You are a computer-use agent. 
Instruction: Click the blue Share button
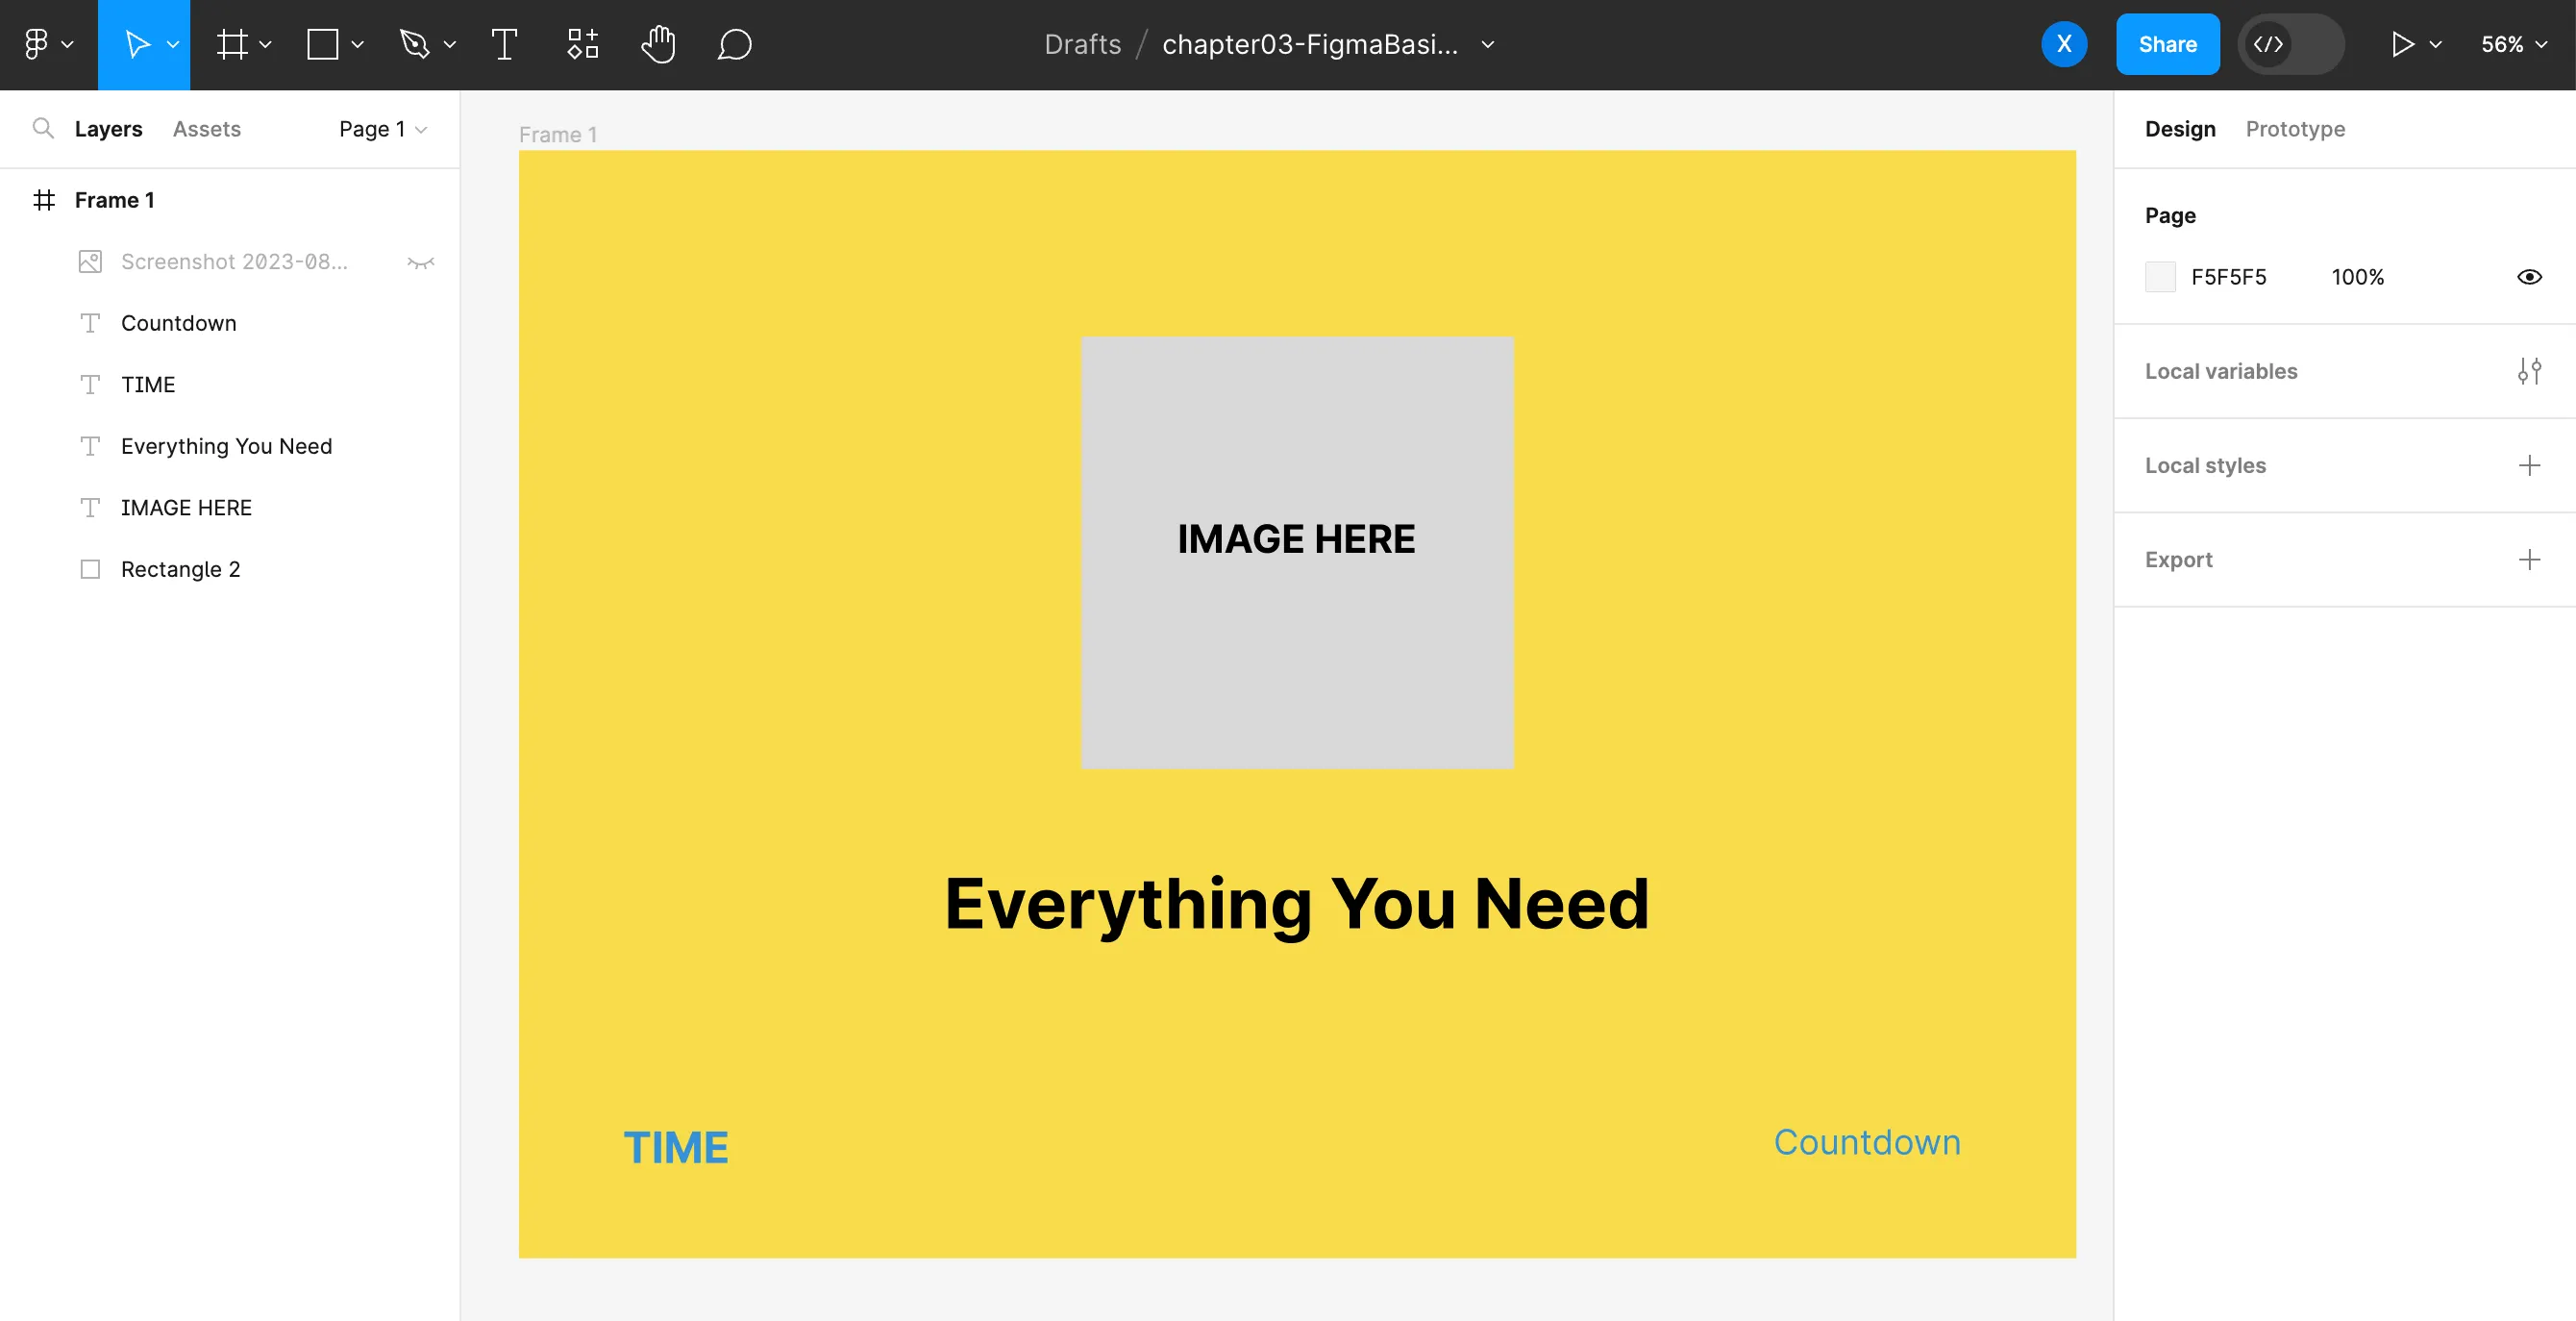click(2166, 44)
